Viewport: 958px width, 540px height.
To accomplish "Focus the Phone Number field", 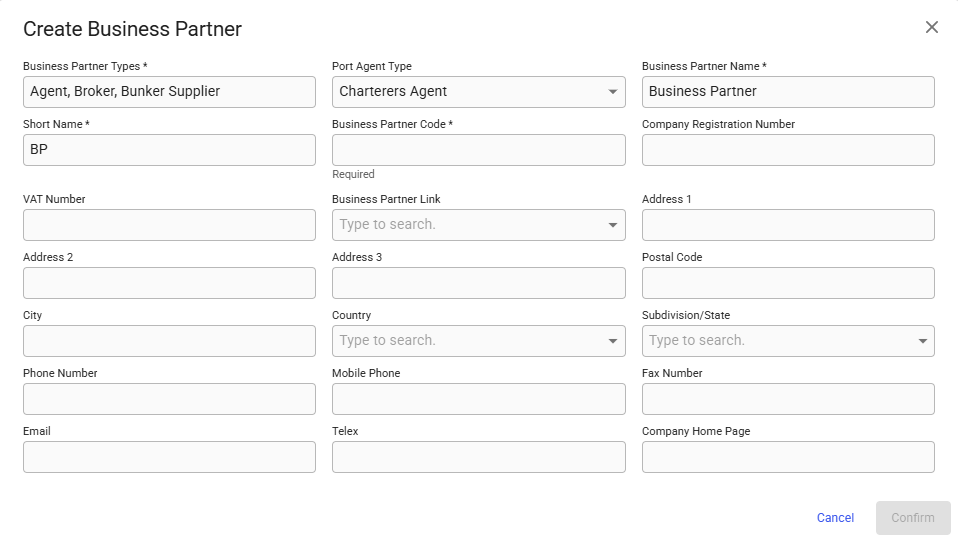I will (x=169, y=399).
